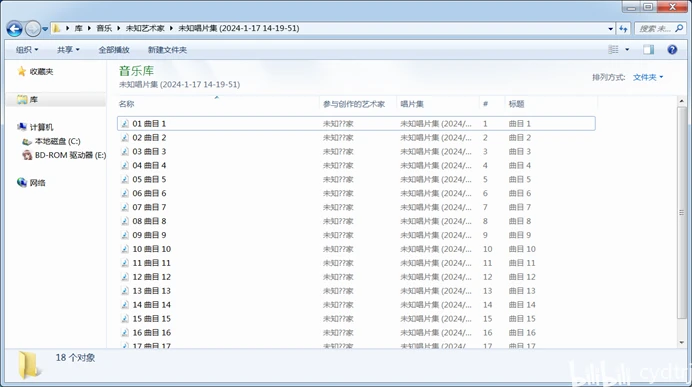The image size is (692, 387).
Task: Click the magnifier search icon
Action: pos(679,28)
